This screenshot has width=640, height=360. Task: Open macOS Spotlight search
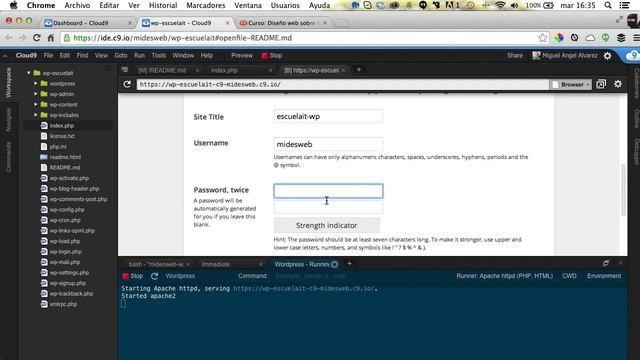coord(608,5)
